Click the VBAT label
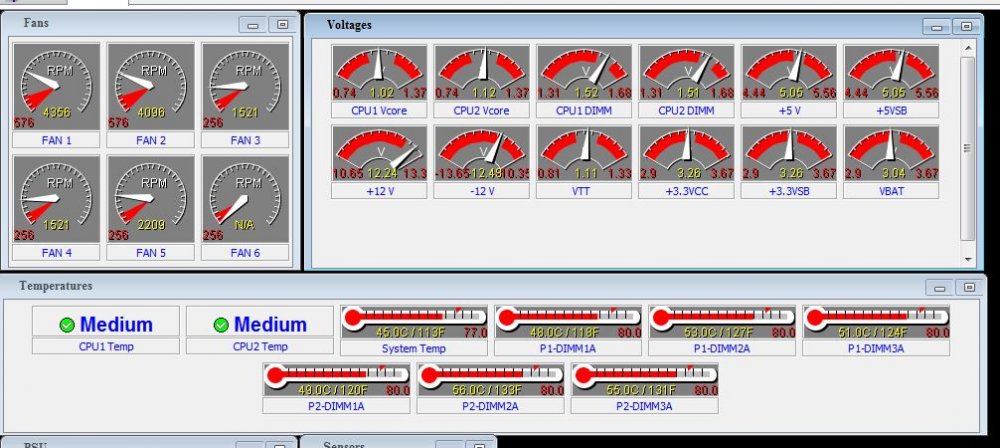Screen dimensions: 1000x448 pos(891,191)
